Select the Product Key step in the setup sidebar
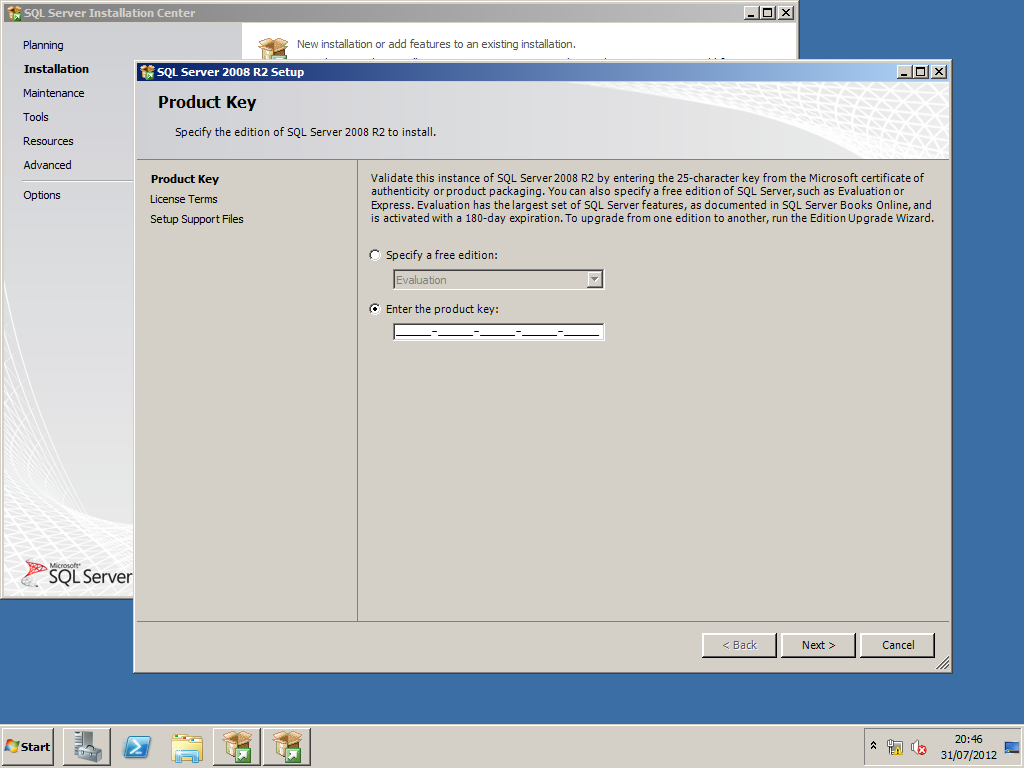The height and width of the screenshot is (768, 1024). tap(185, 179)
